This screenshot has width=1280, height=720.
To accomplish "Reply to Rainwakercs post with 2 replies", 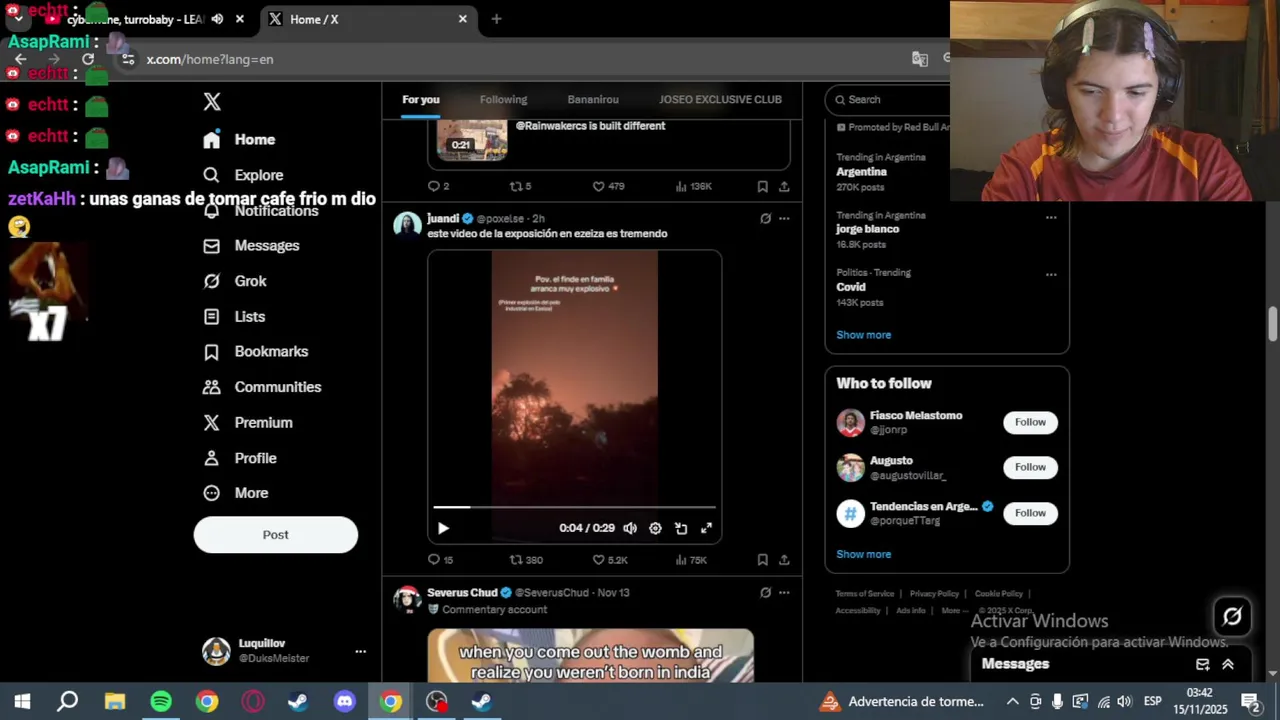I will point(438,186).
